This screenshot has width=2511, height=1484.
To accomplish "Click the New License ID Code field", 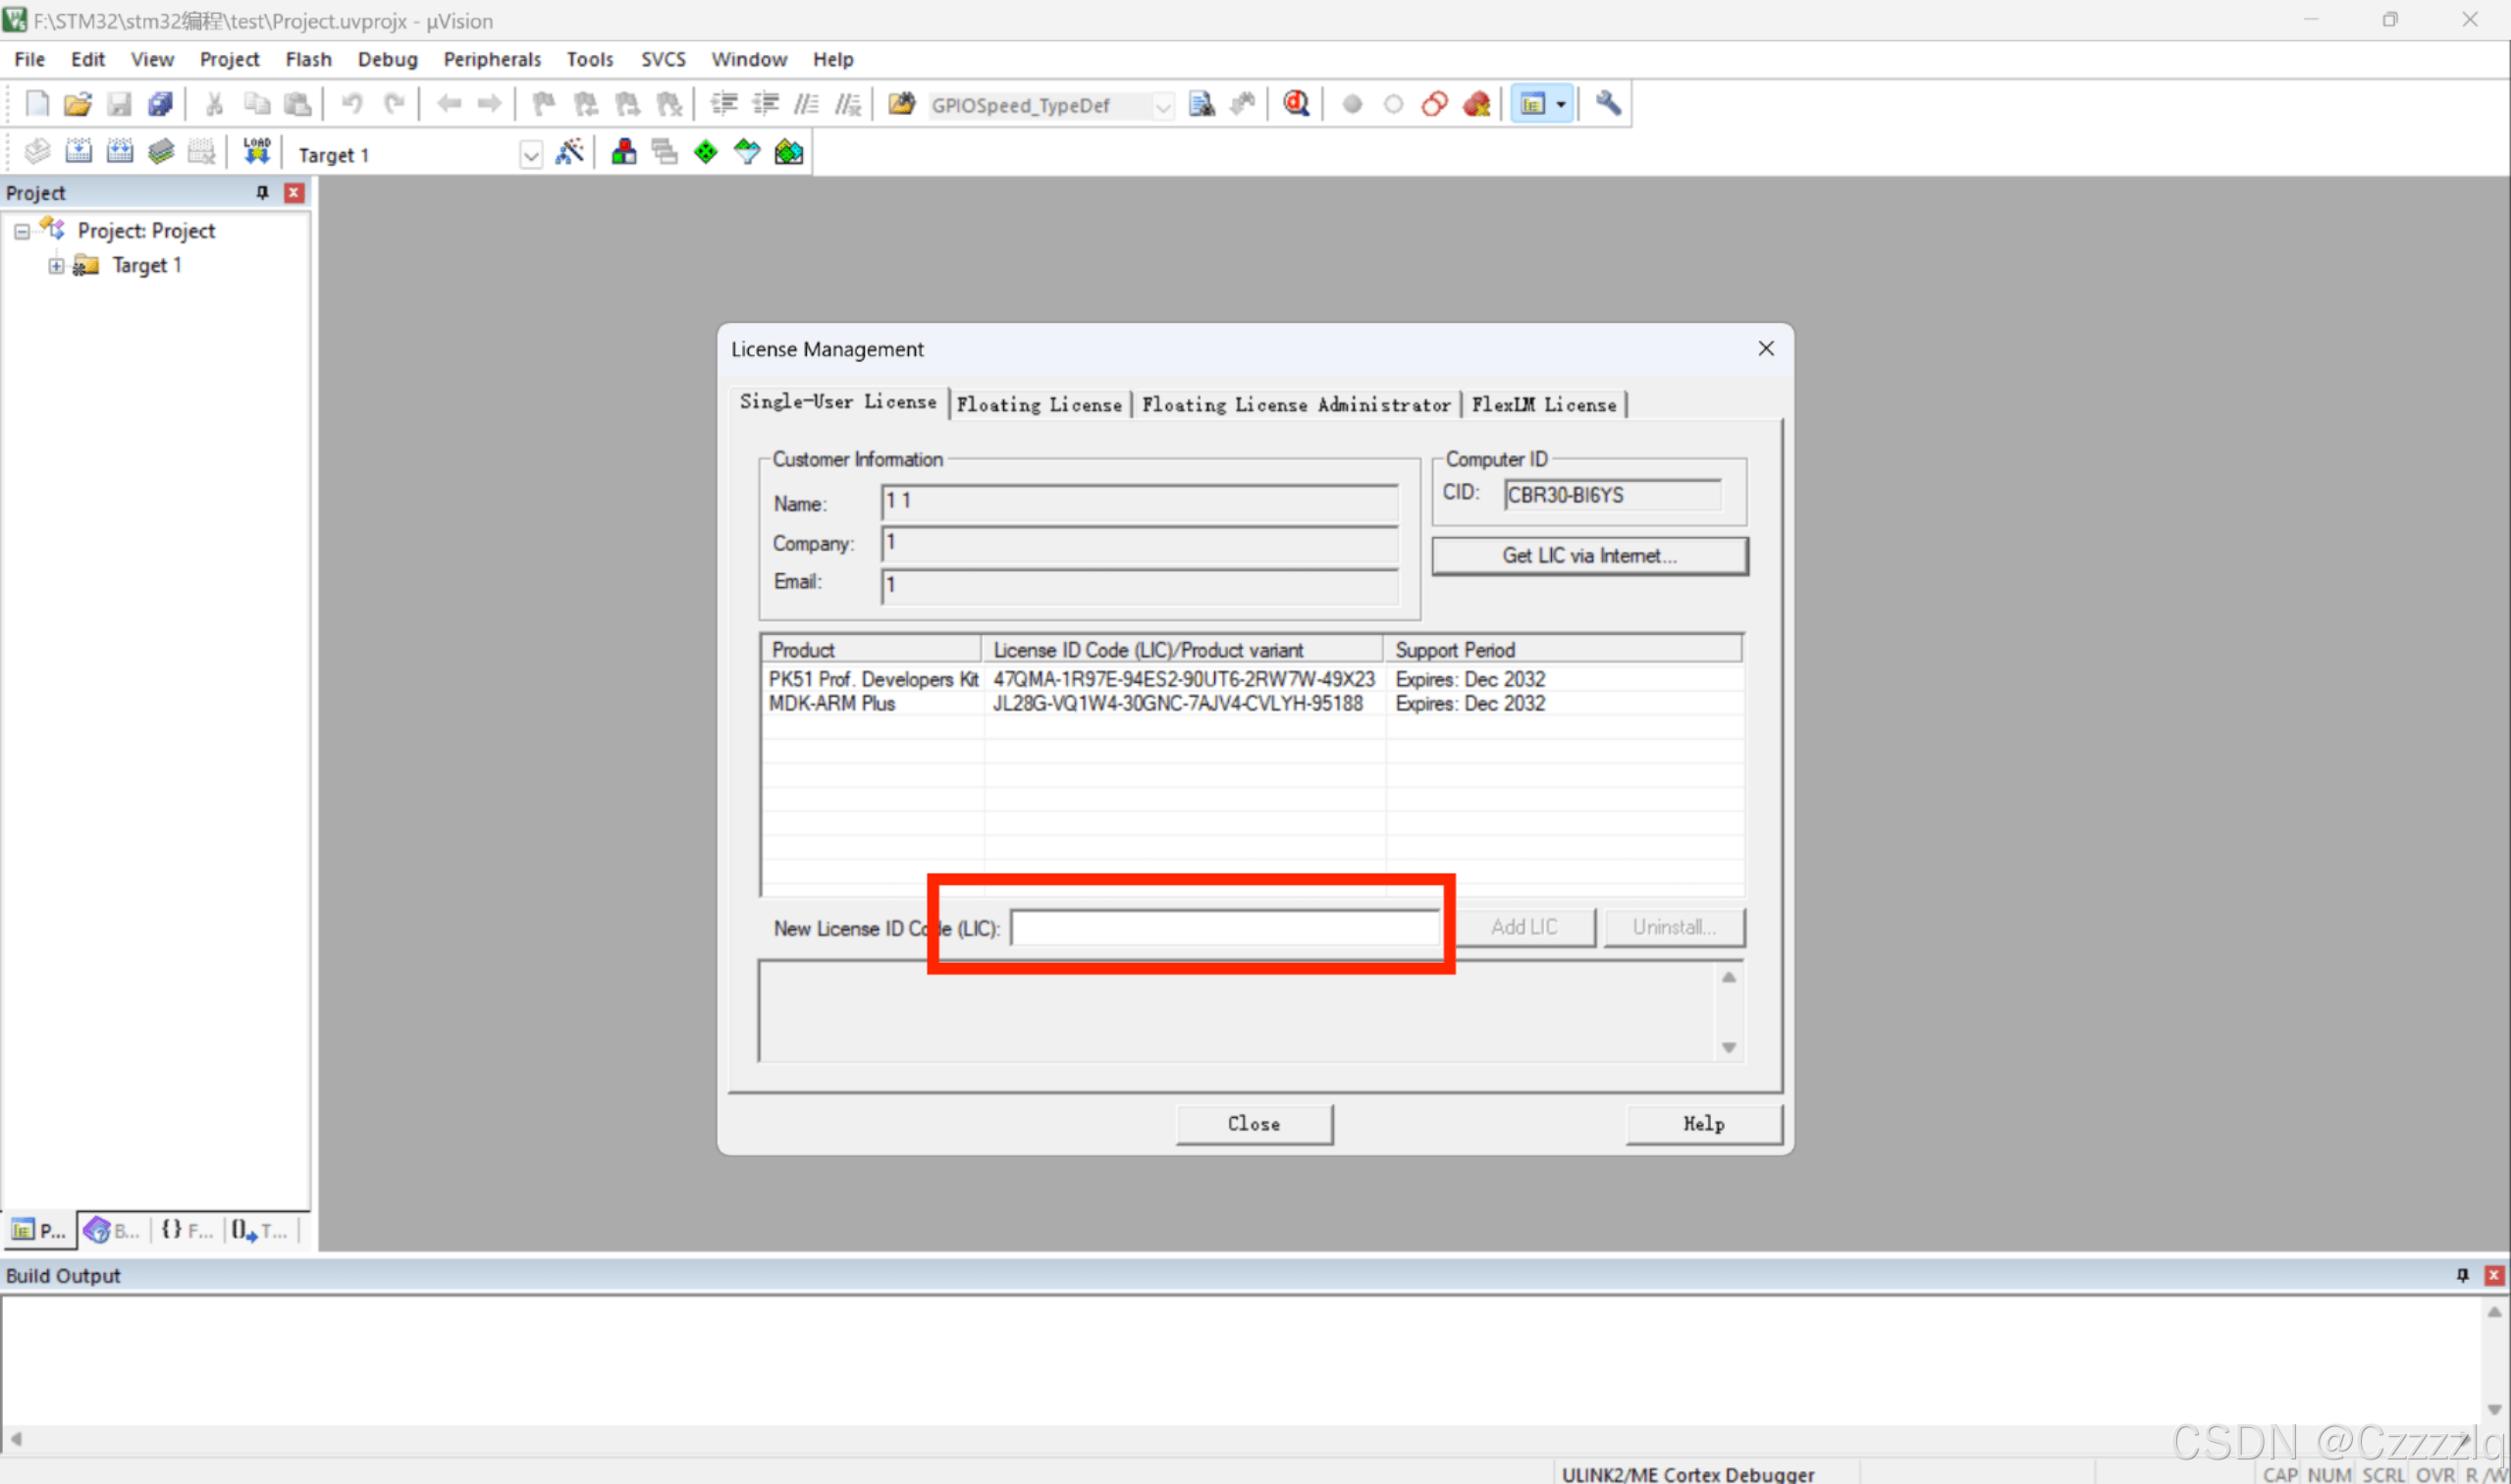I will pos(1224,928).
